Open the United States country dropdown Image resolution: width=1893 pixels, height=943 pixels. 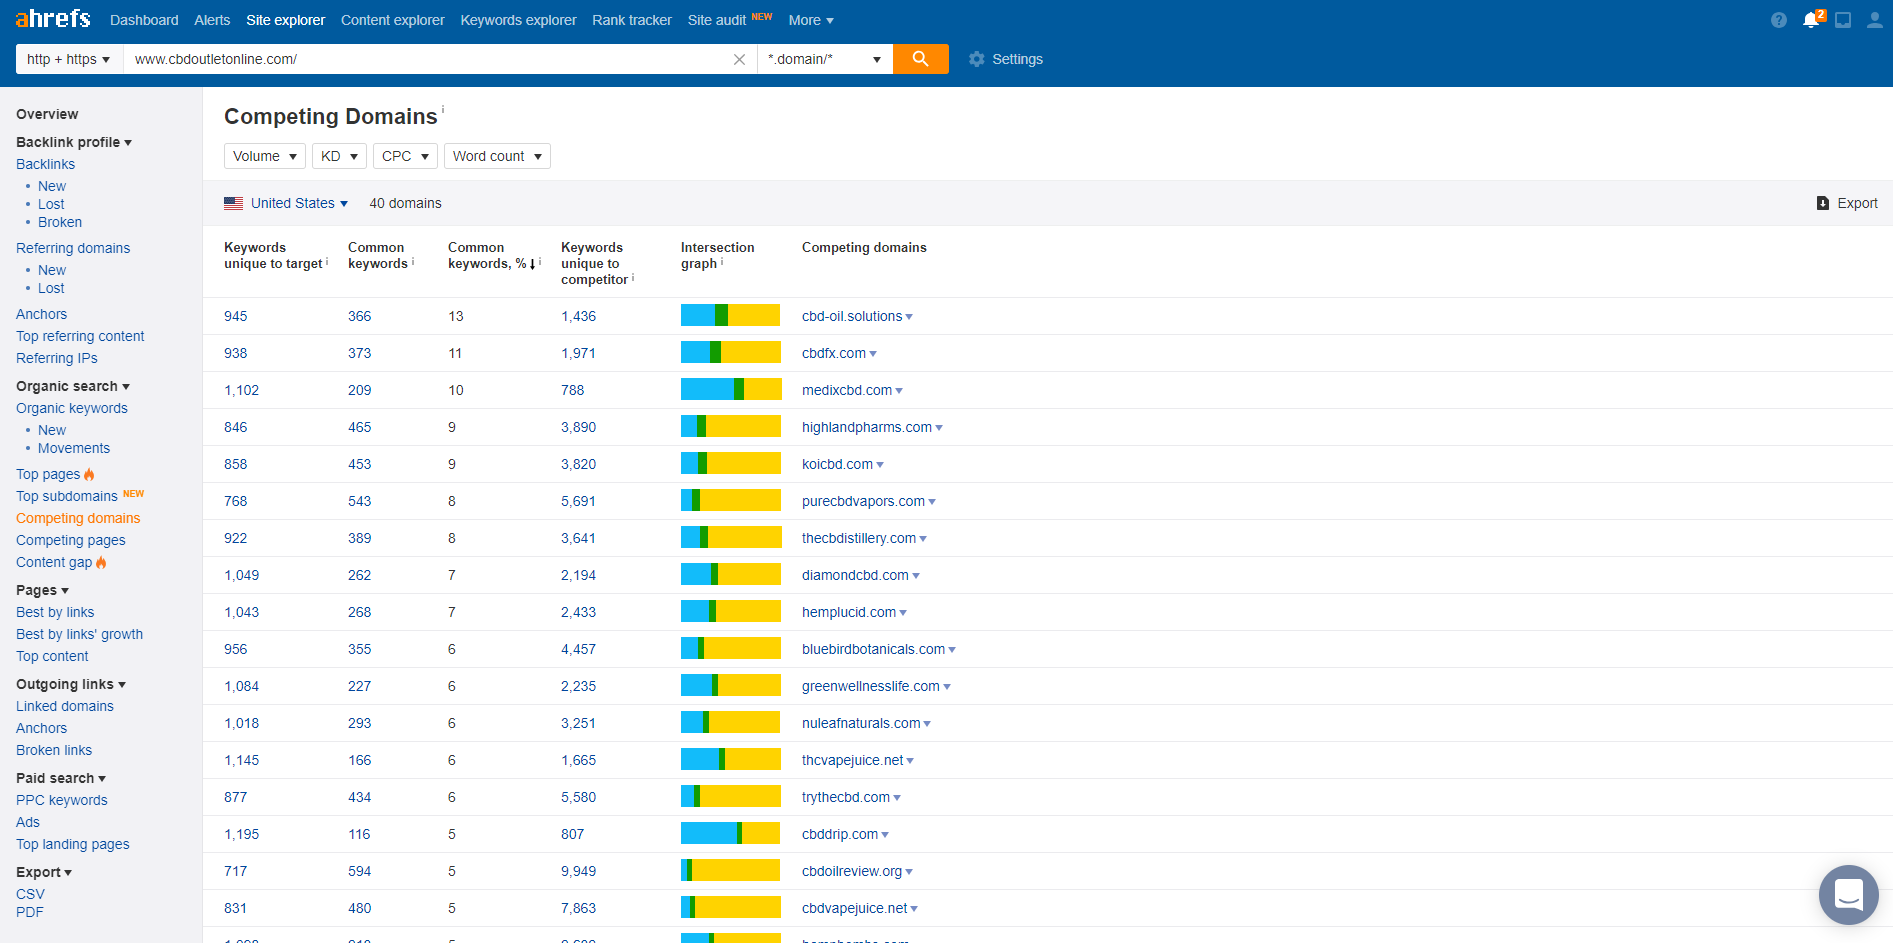click(x=299, y=203)
